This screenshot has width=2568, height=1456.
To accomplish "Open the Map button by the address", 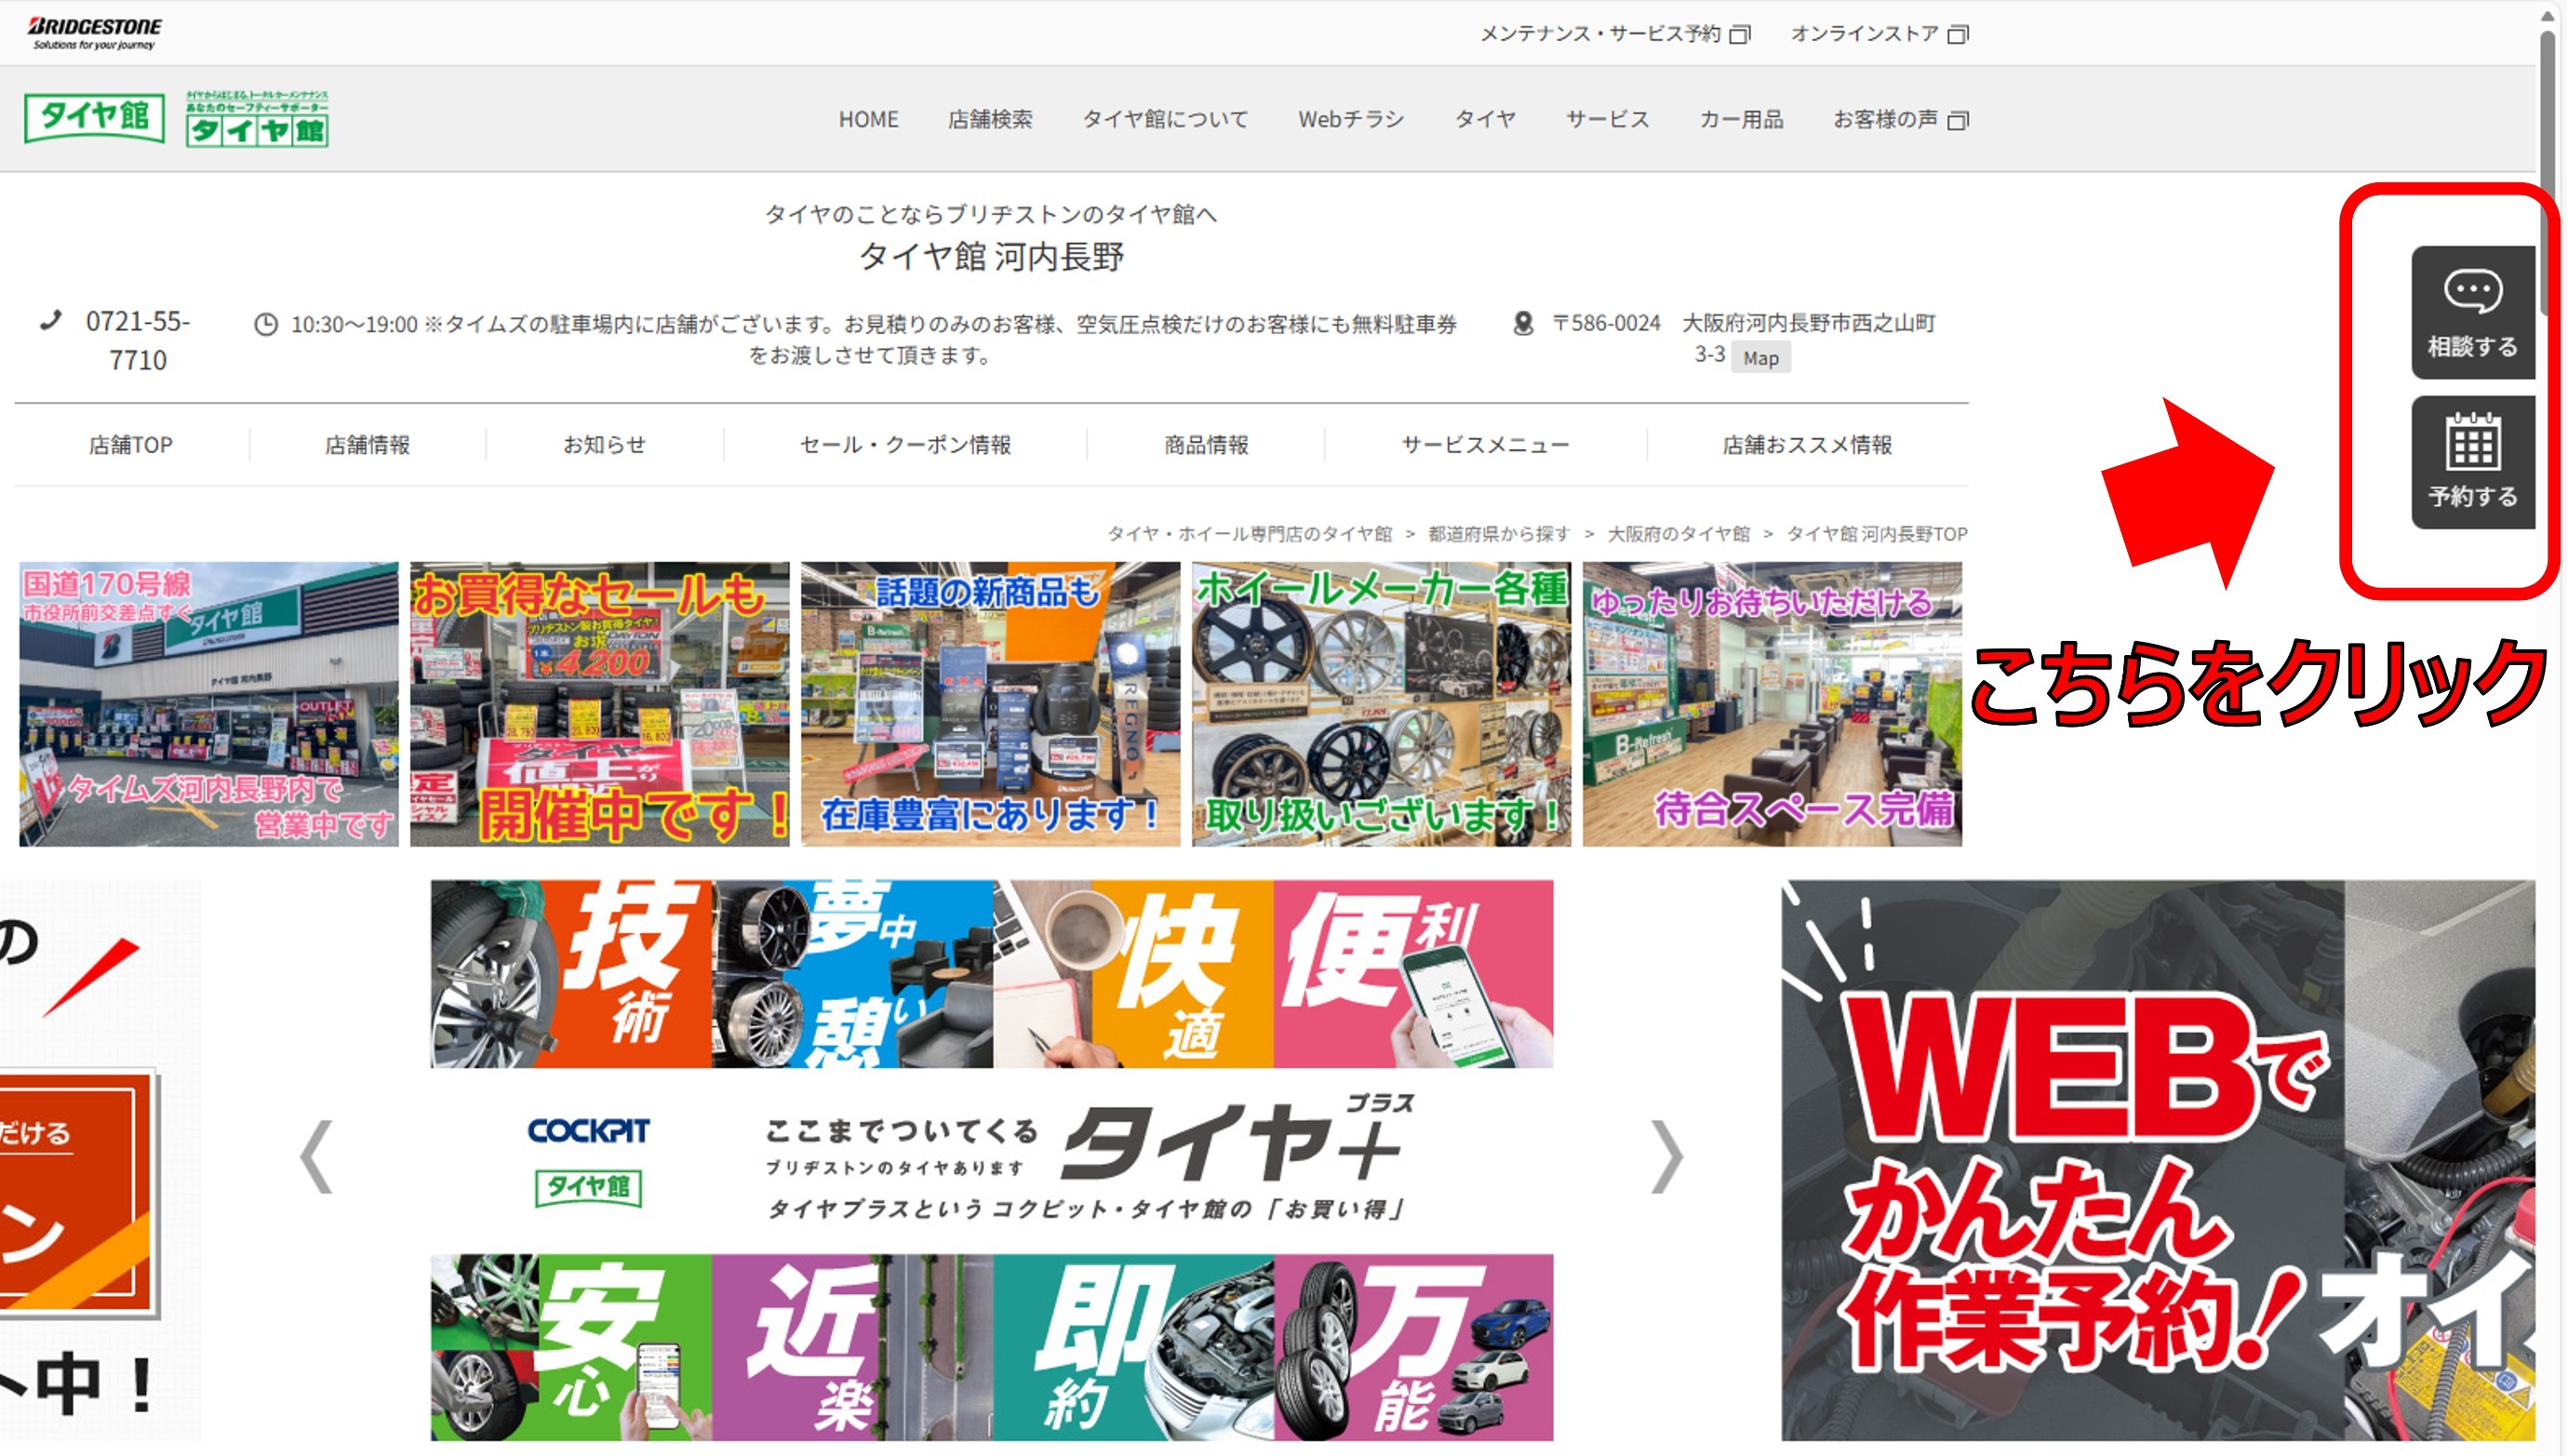I will 1760,358.
